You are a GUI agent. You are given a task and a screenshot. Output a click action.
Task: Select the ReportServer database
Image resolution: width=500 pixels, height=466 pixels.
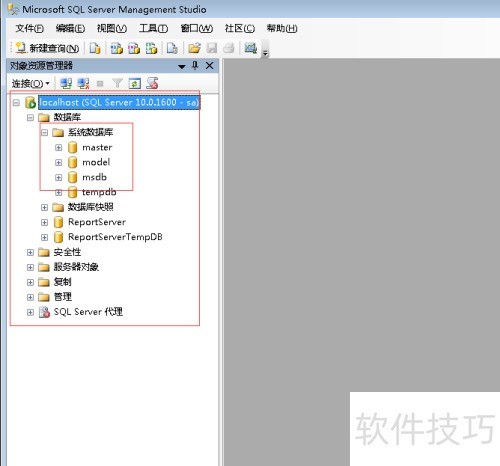pos(97,222)
